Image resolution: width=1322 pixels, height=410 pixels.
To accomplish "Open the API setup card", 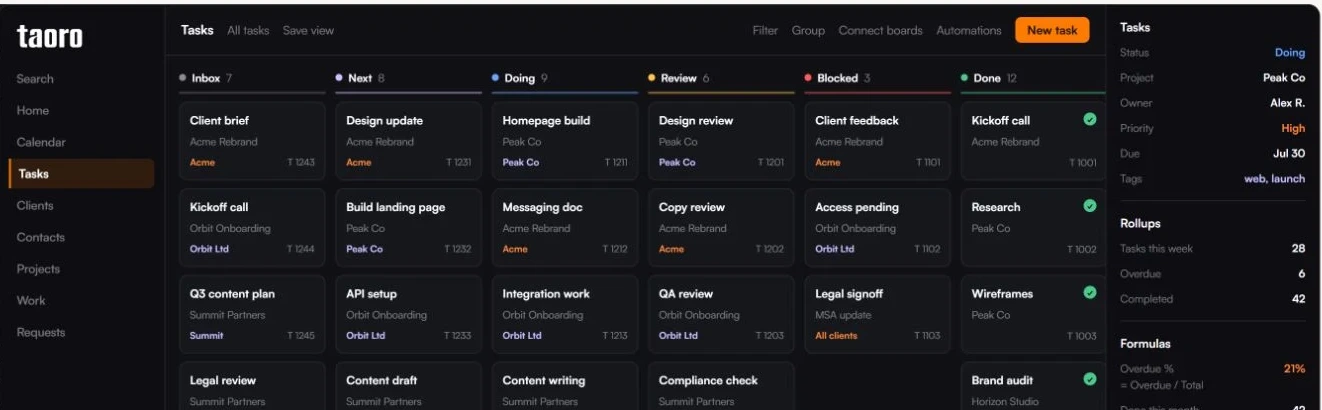I will tap(408, 315).
